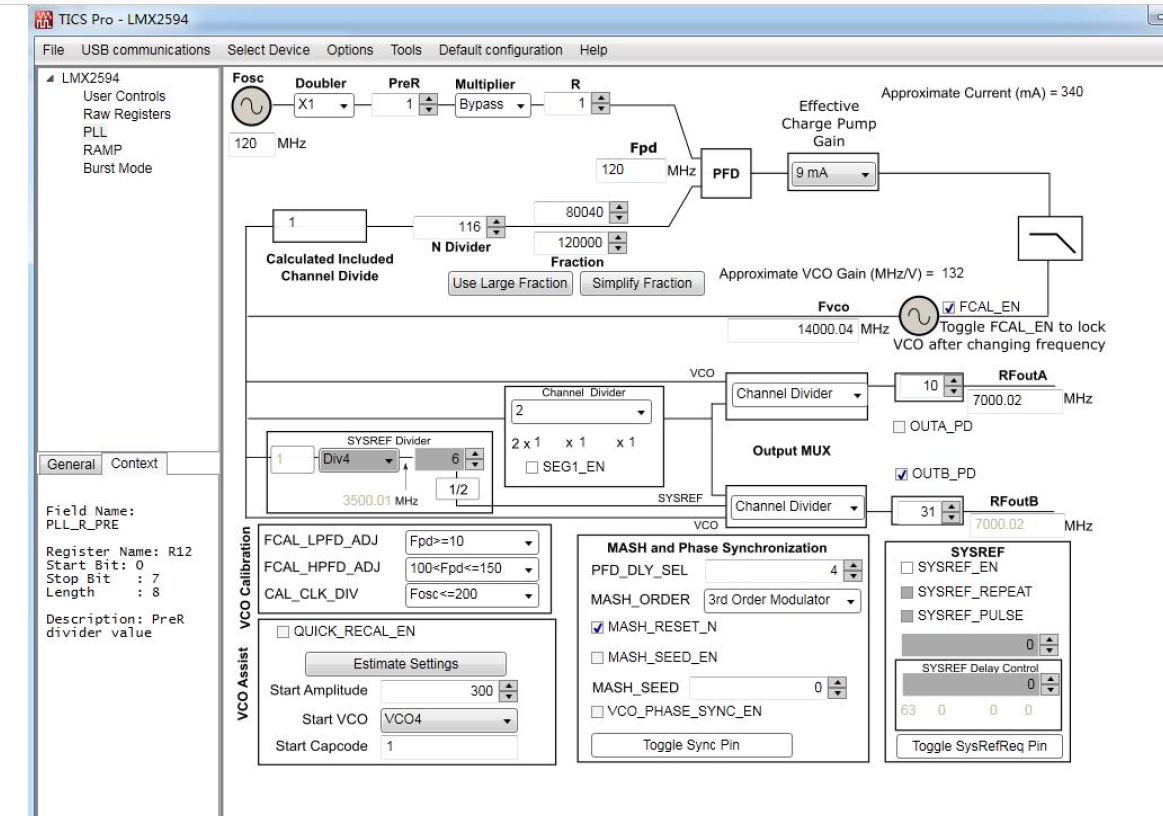1163x816 pixels.
Task: Open the Doubler X1 dropdown
Action: (x=324, y=105)
